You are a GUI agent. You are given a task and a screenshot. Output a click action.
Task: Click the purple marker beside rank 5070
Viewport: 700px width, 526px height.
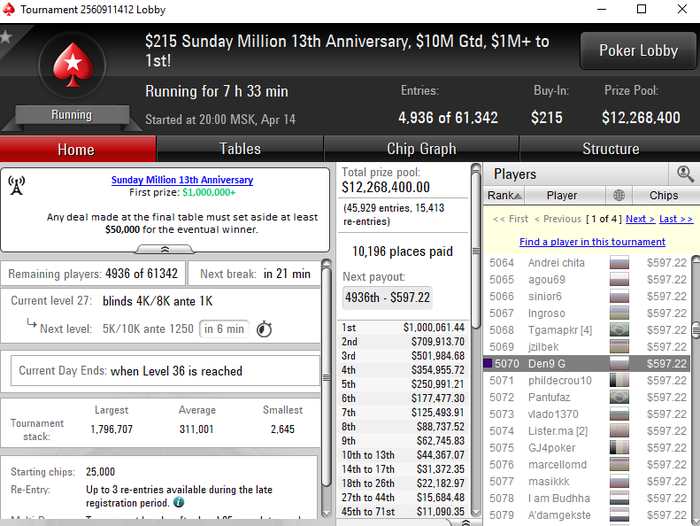tap(488, 363)
